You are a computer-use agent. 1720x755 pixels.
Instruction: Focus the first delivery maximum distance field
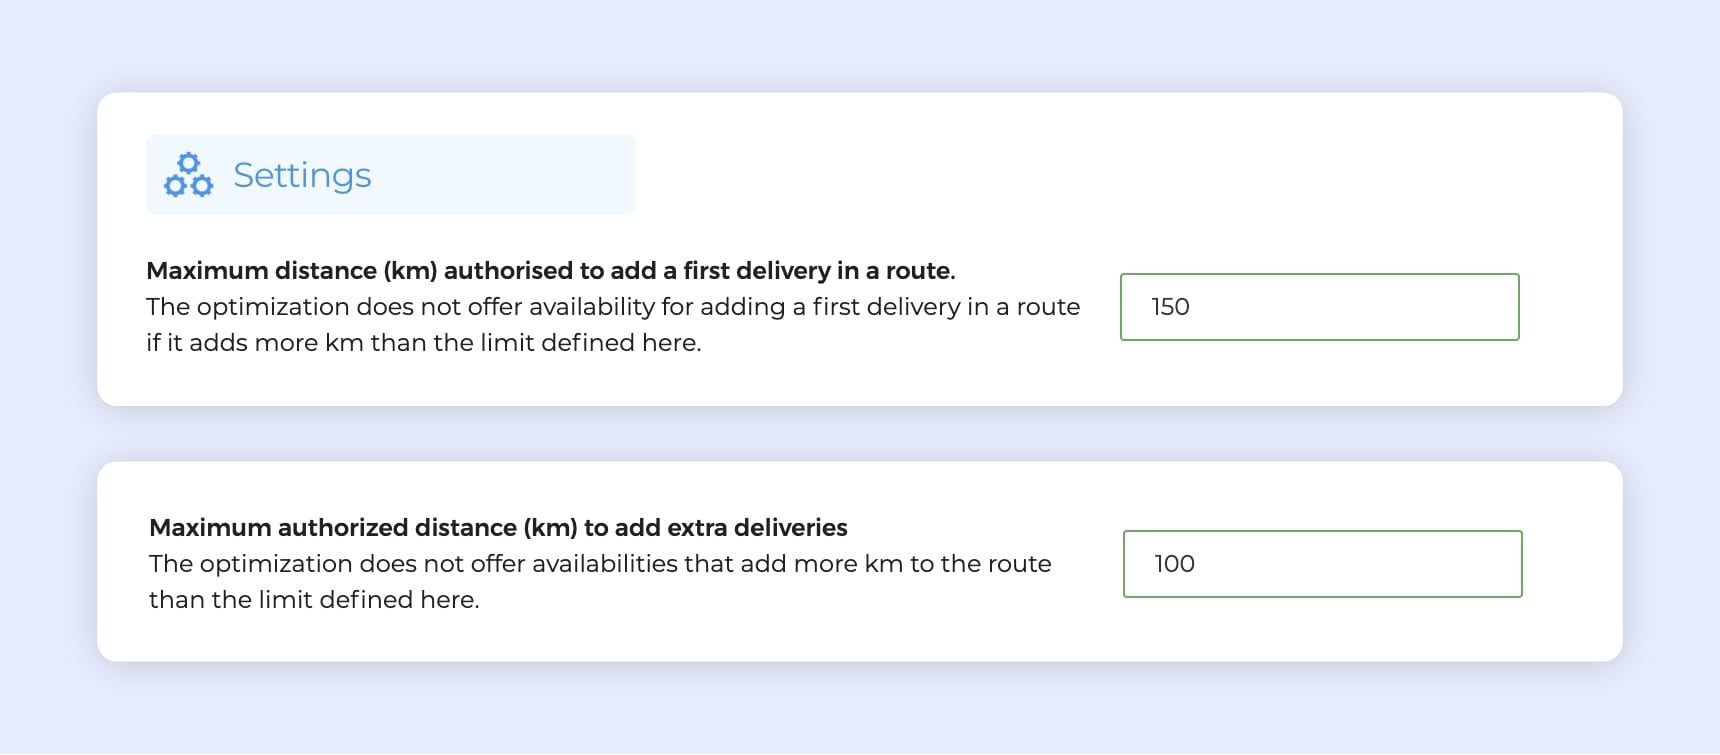[1319, 307]
